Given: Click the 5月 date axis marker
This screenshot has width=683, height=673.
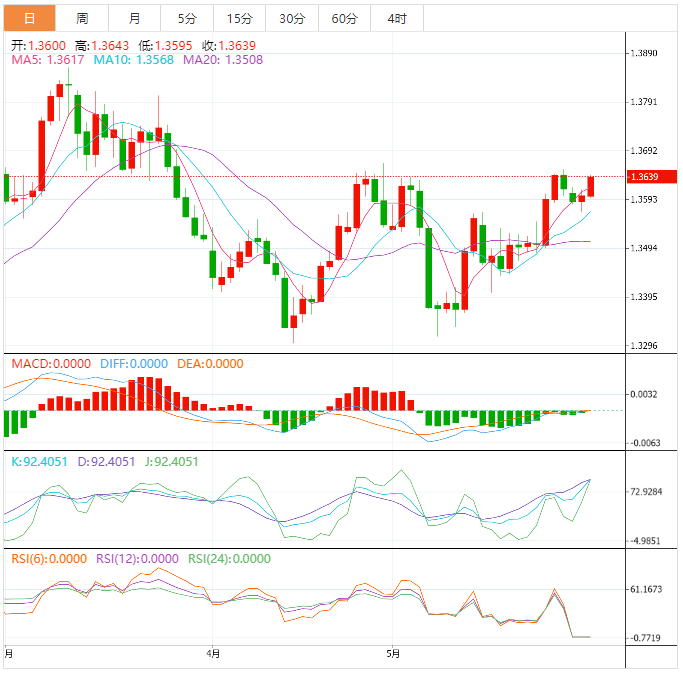Looking at the screenshot, I should [394, 653].
